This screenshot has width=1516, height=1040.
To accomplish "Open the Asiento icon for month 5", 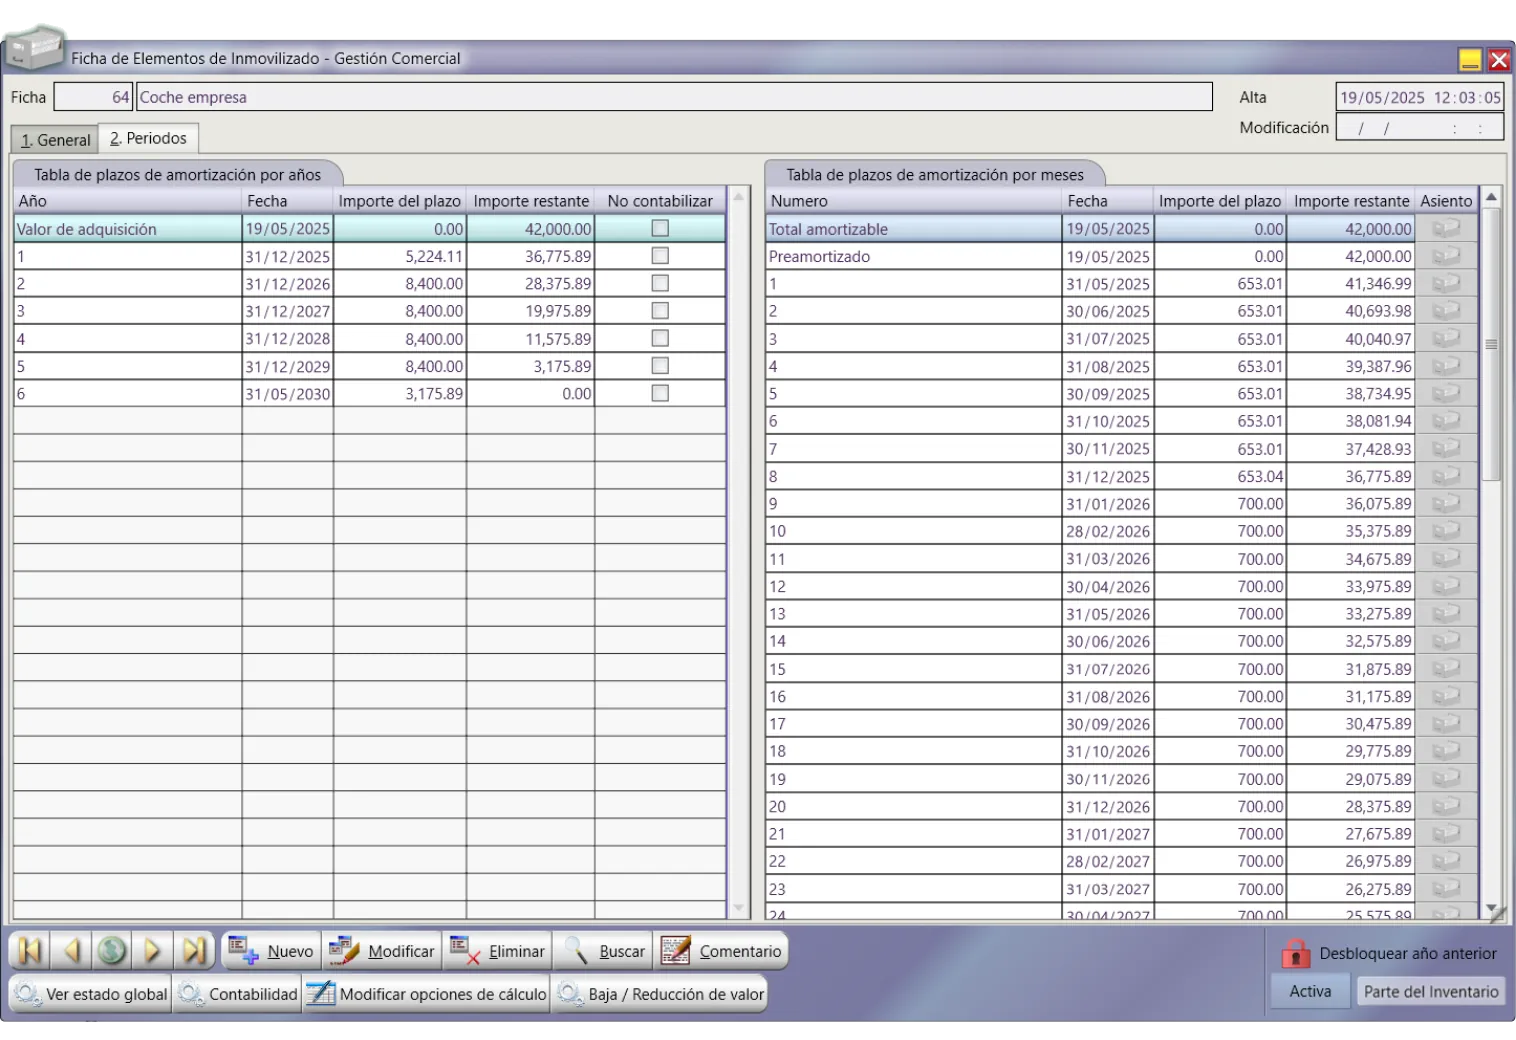I will pyautogui.click(x=1446, y=394).
